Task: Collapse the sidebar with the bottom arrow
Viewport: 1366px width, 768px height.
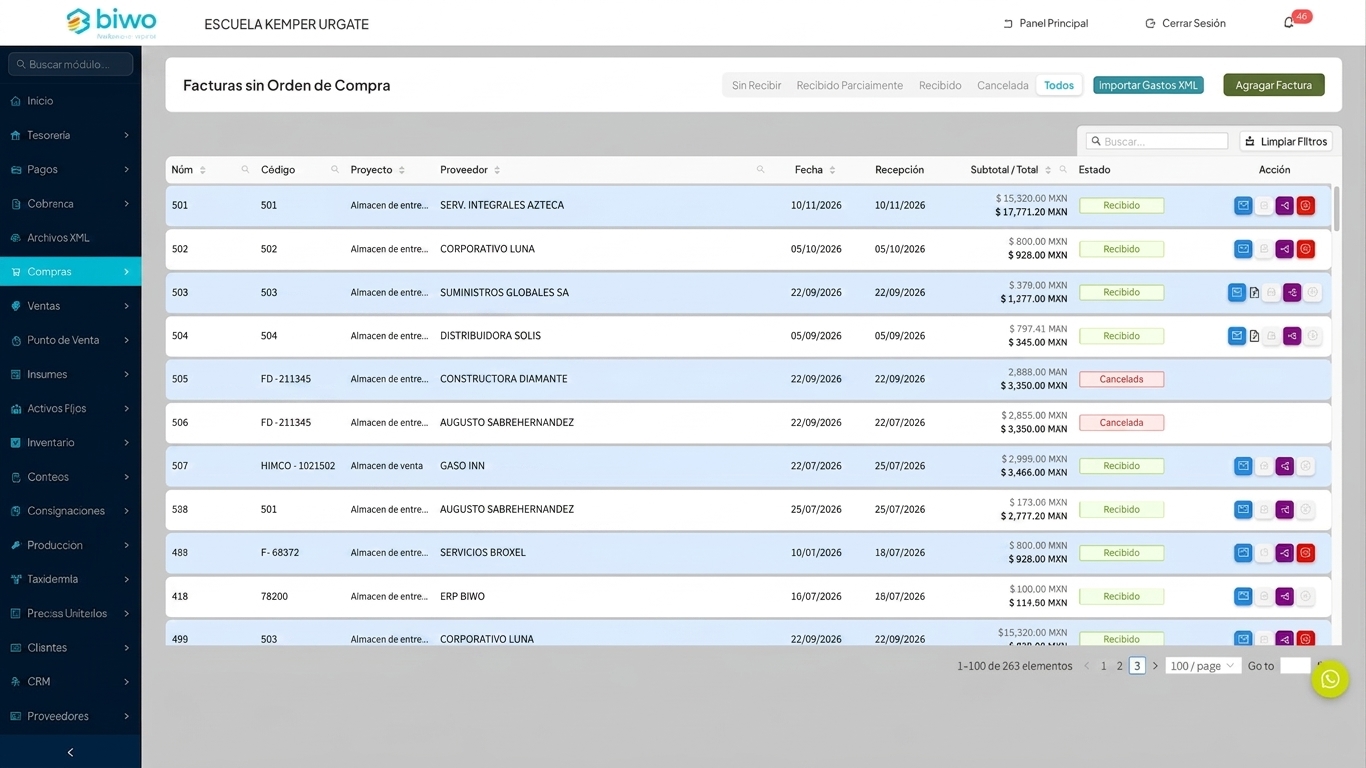Action: pos(70,752)
